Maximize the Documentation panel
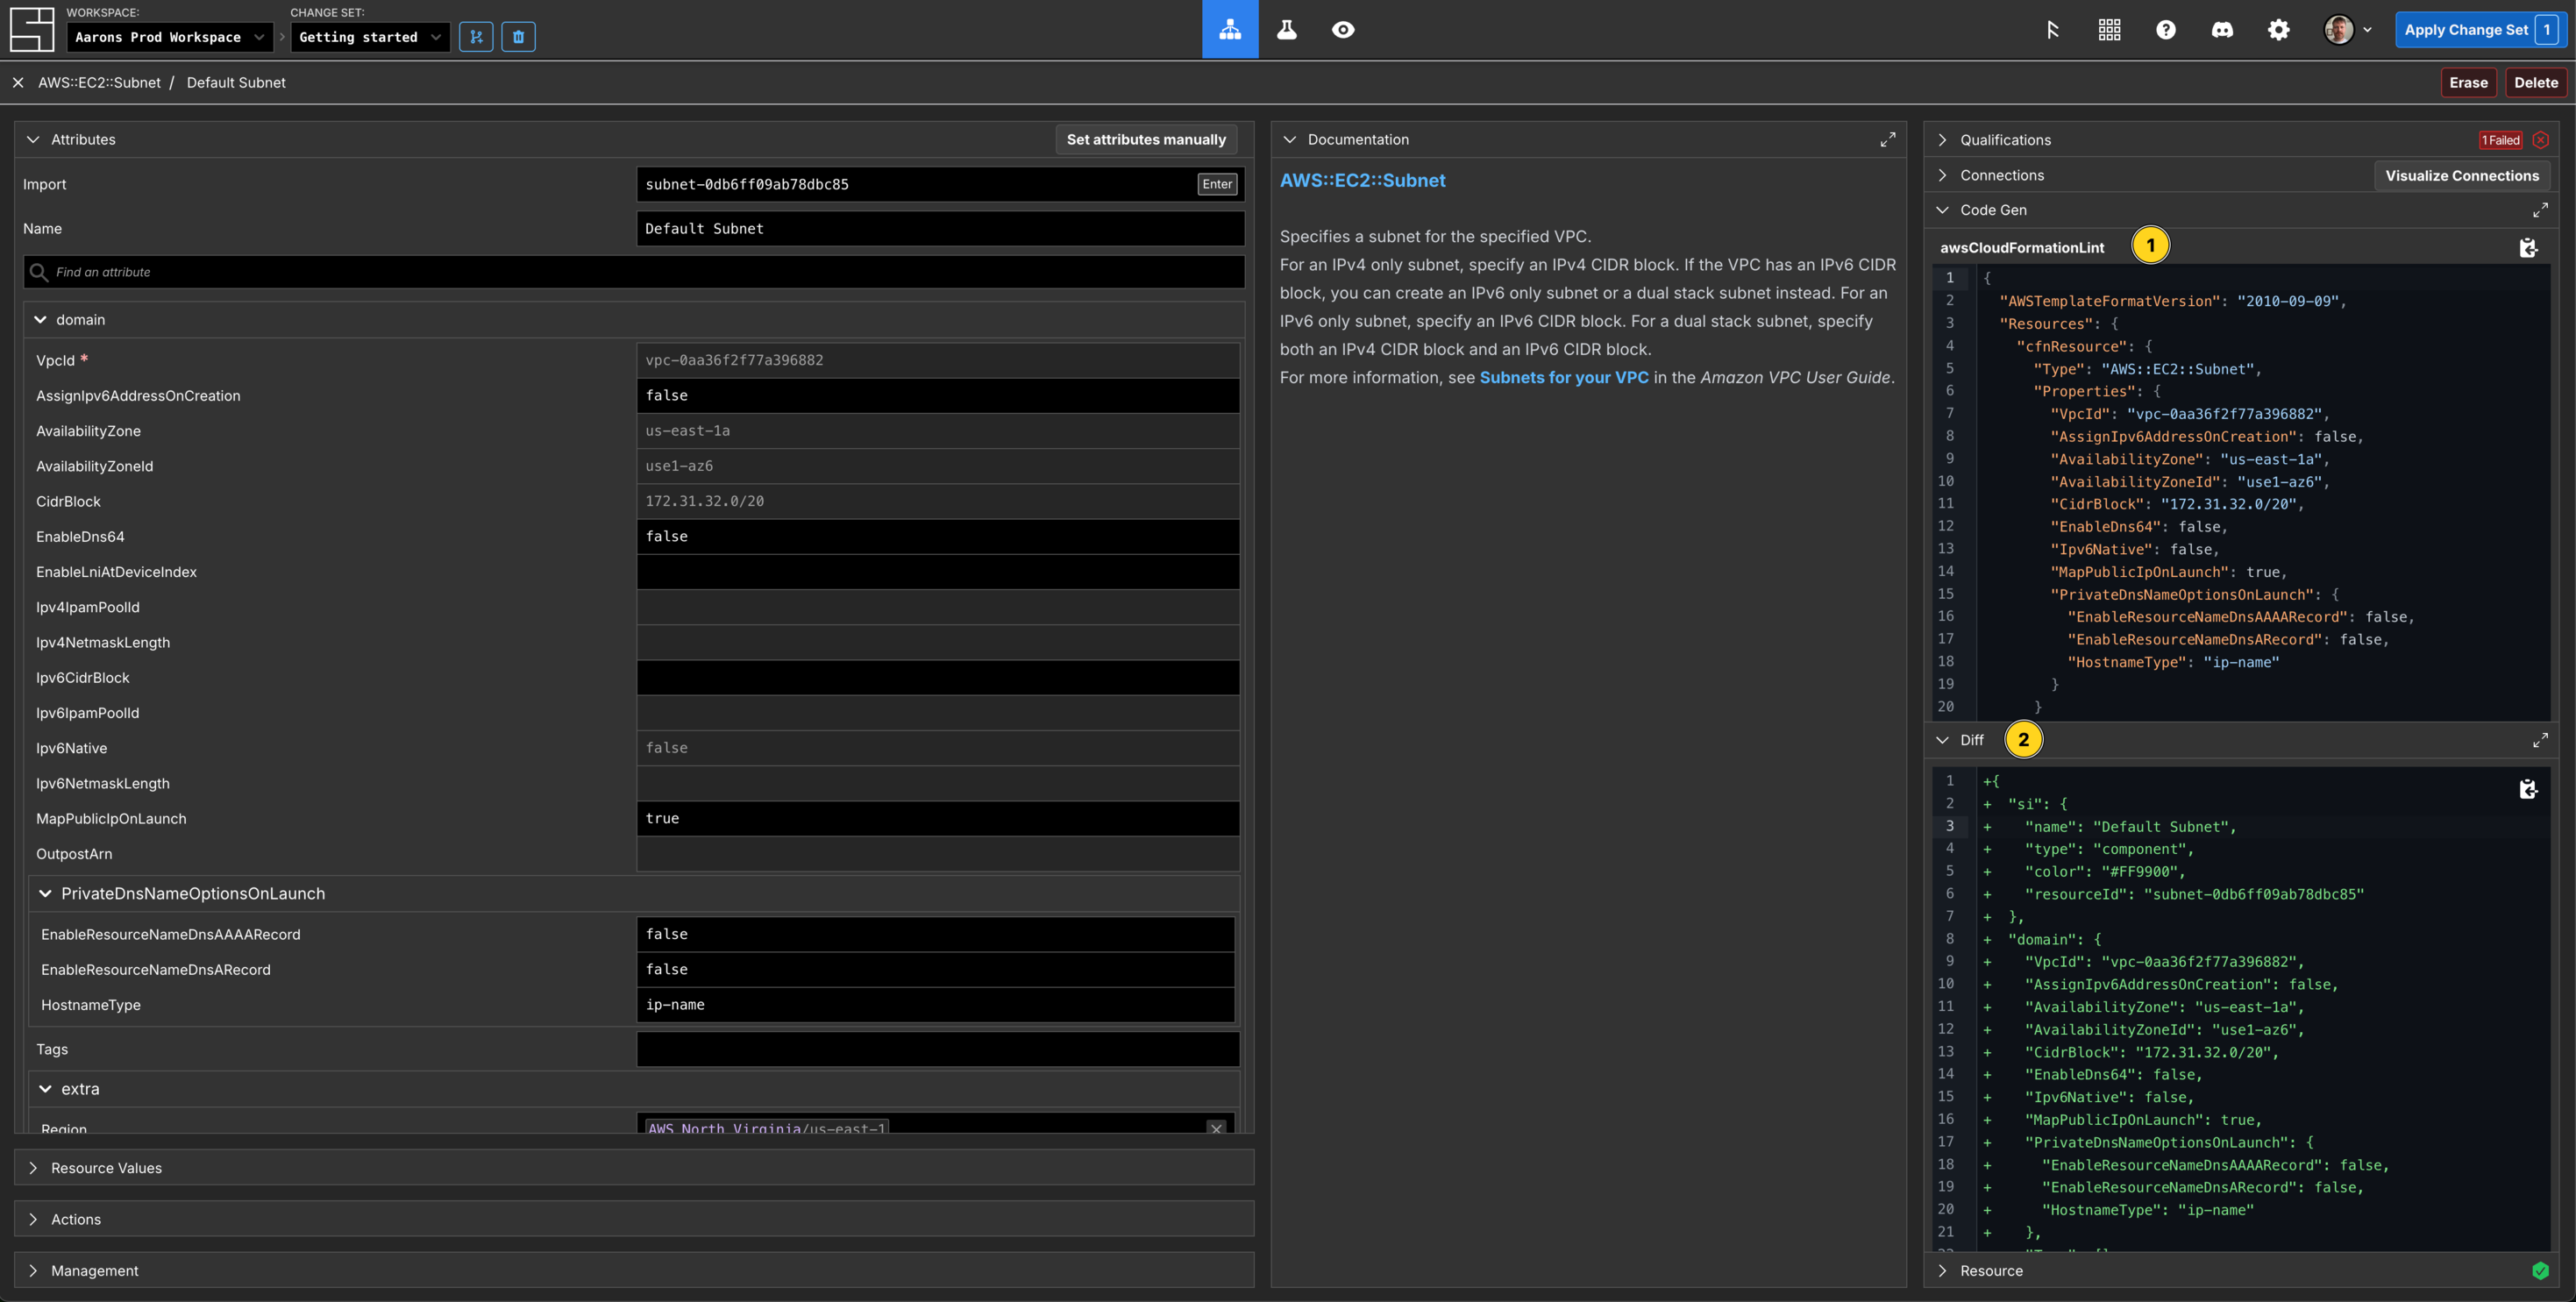2576x1302 pixels. pyautogui.click(x=1887, y=140)
